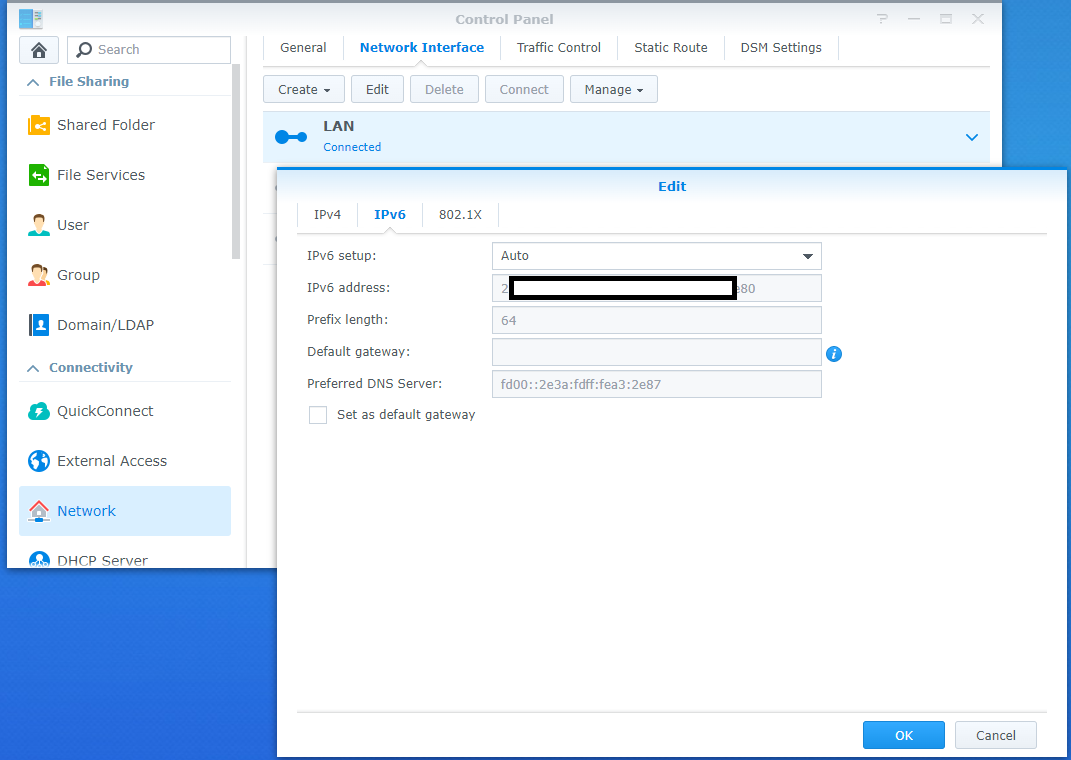This screenshot has height=760, width=1071.
Task: Go to the Traffic Control tab
Action: [558, 47]
